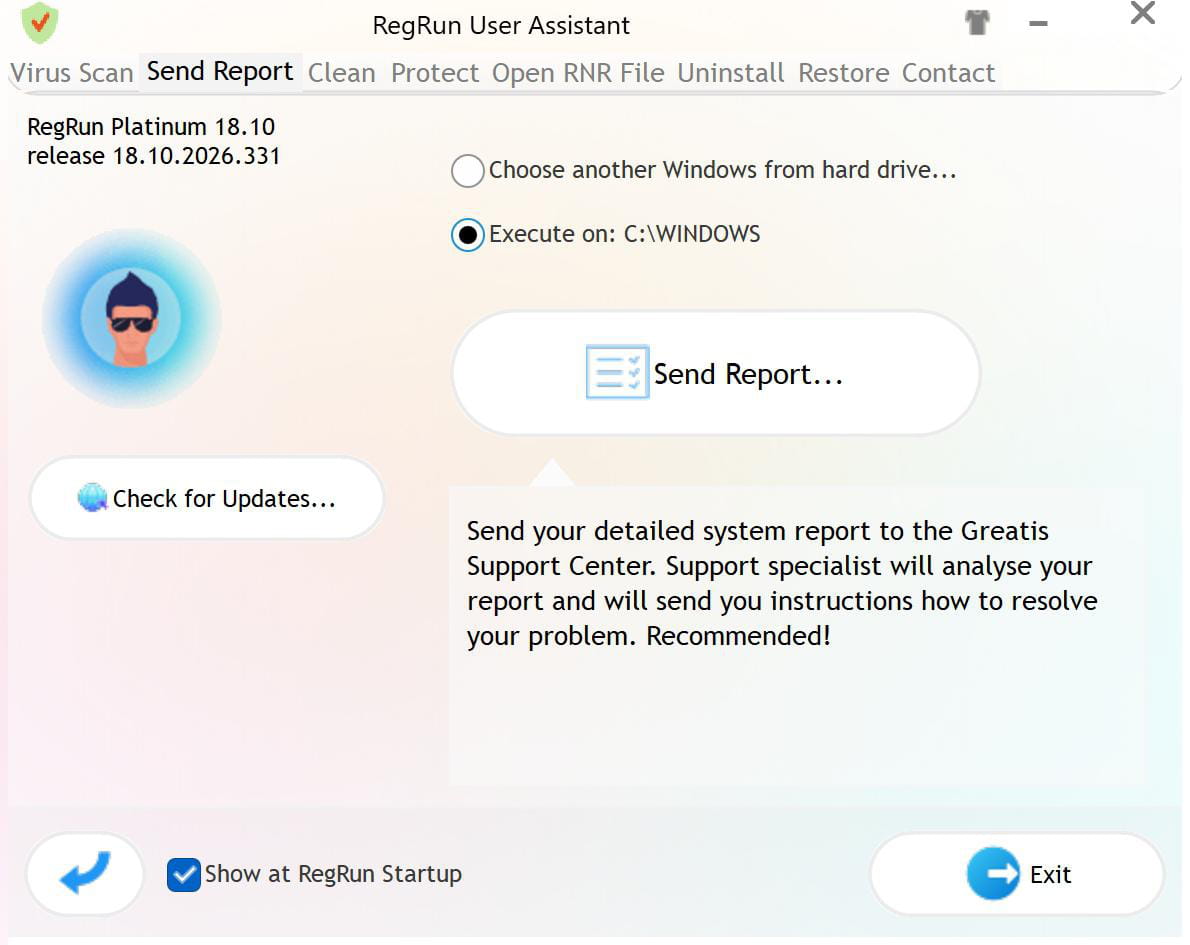Click the blue arrow Exit icon

tap(992, 874)
